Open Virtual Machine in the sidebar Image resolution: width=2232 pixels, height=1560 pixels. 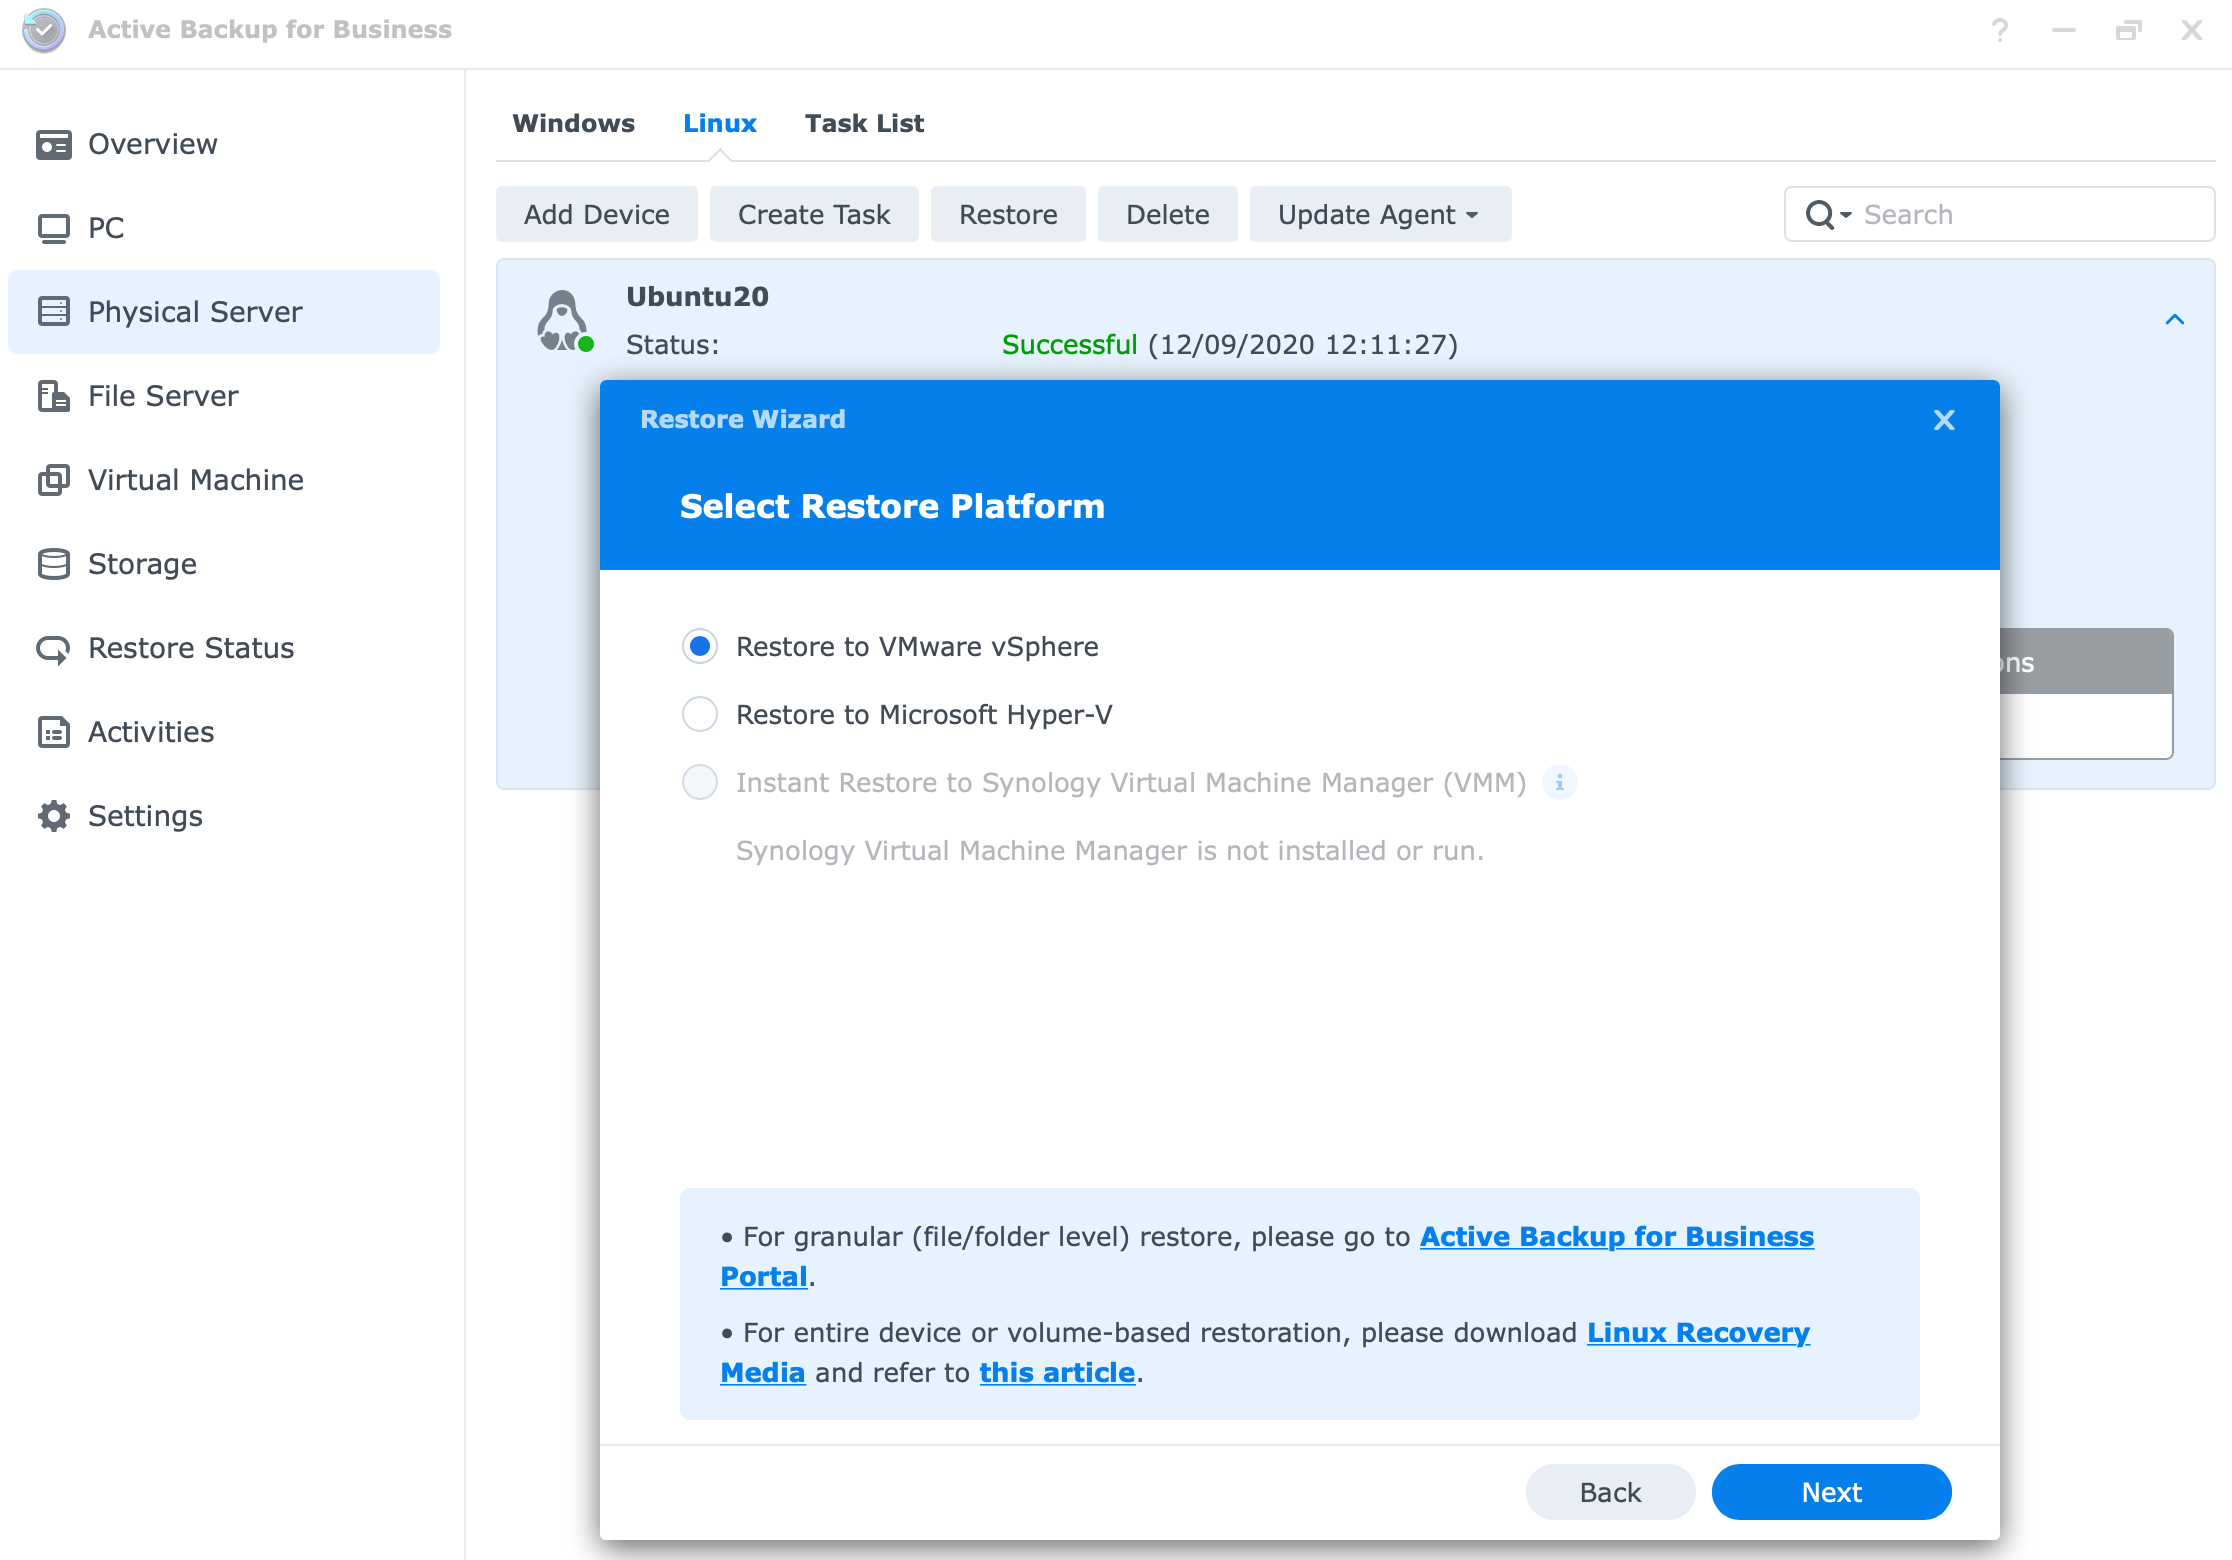[224, 480]
